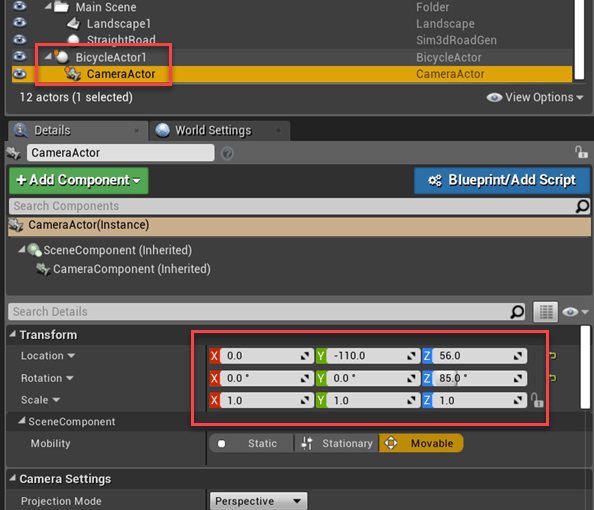Collapse SceneComponent (Inherited) node
The image size is (594, 510).
(x=22, y=250)
